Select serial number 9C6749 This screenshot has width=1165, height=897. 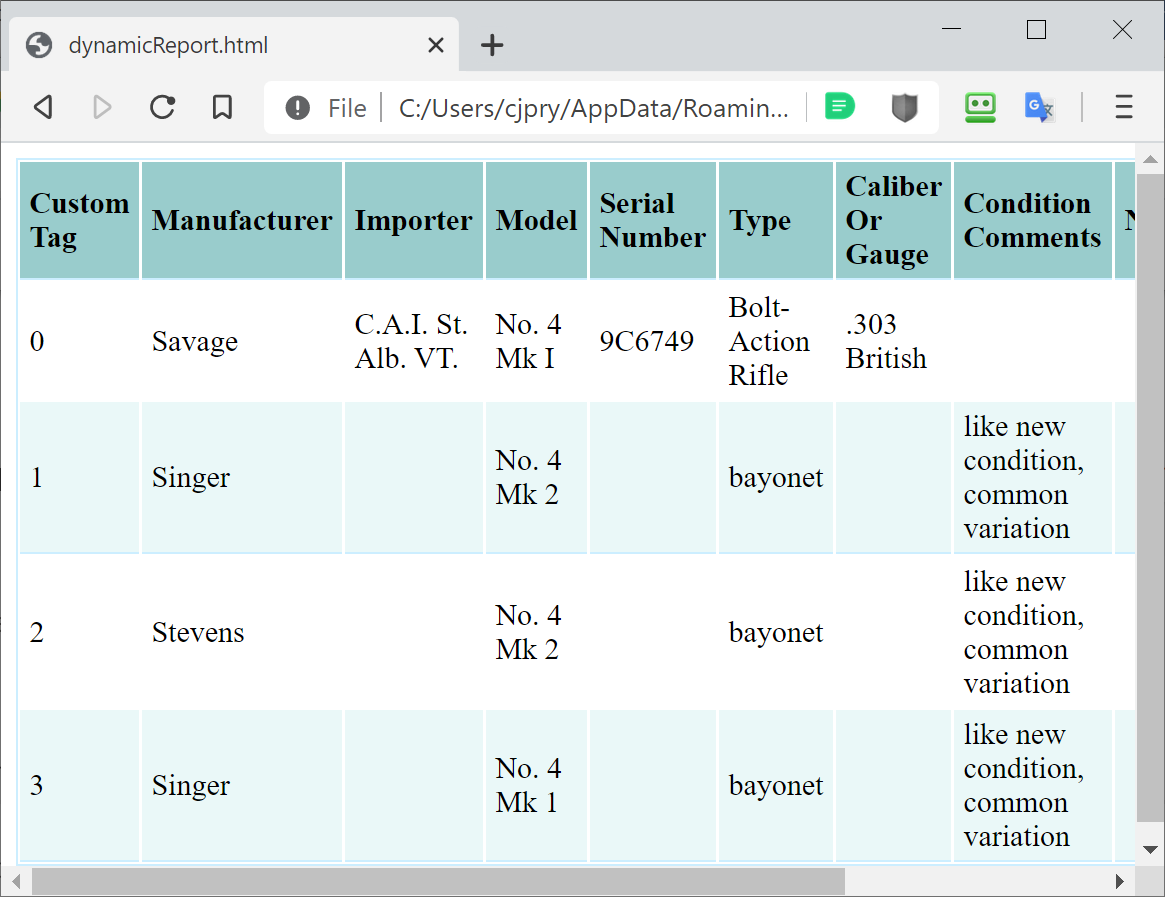[653, 341]
